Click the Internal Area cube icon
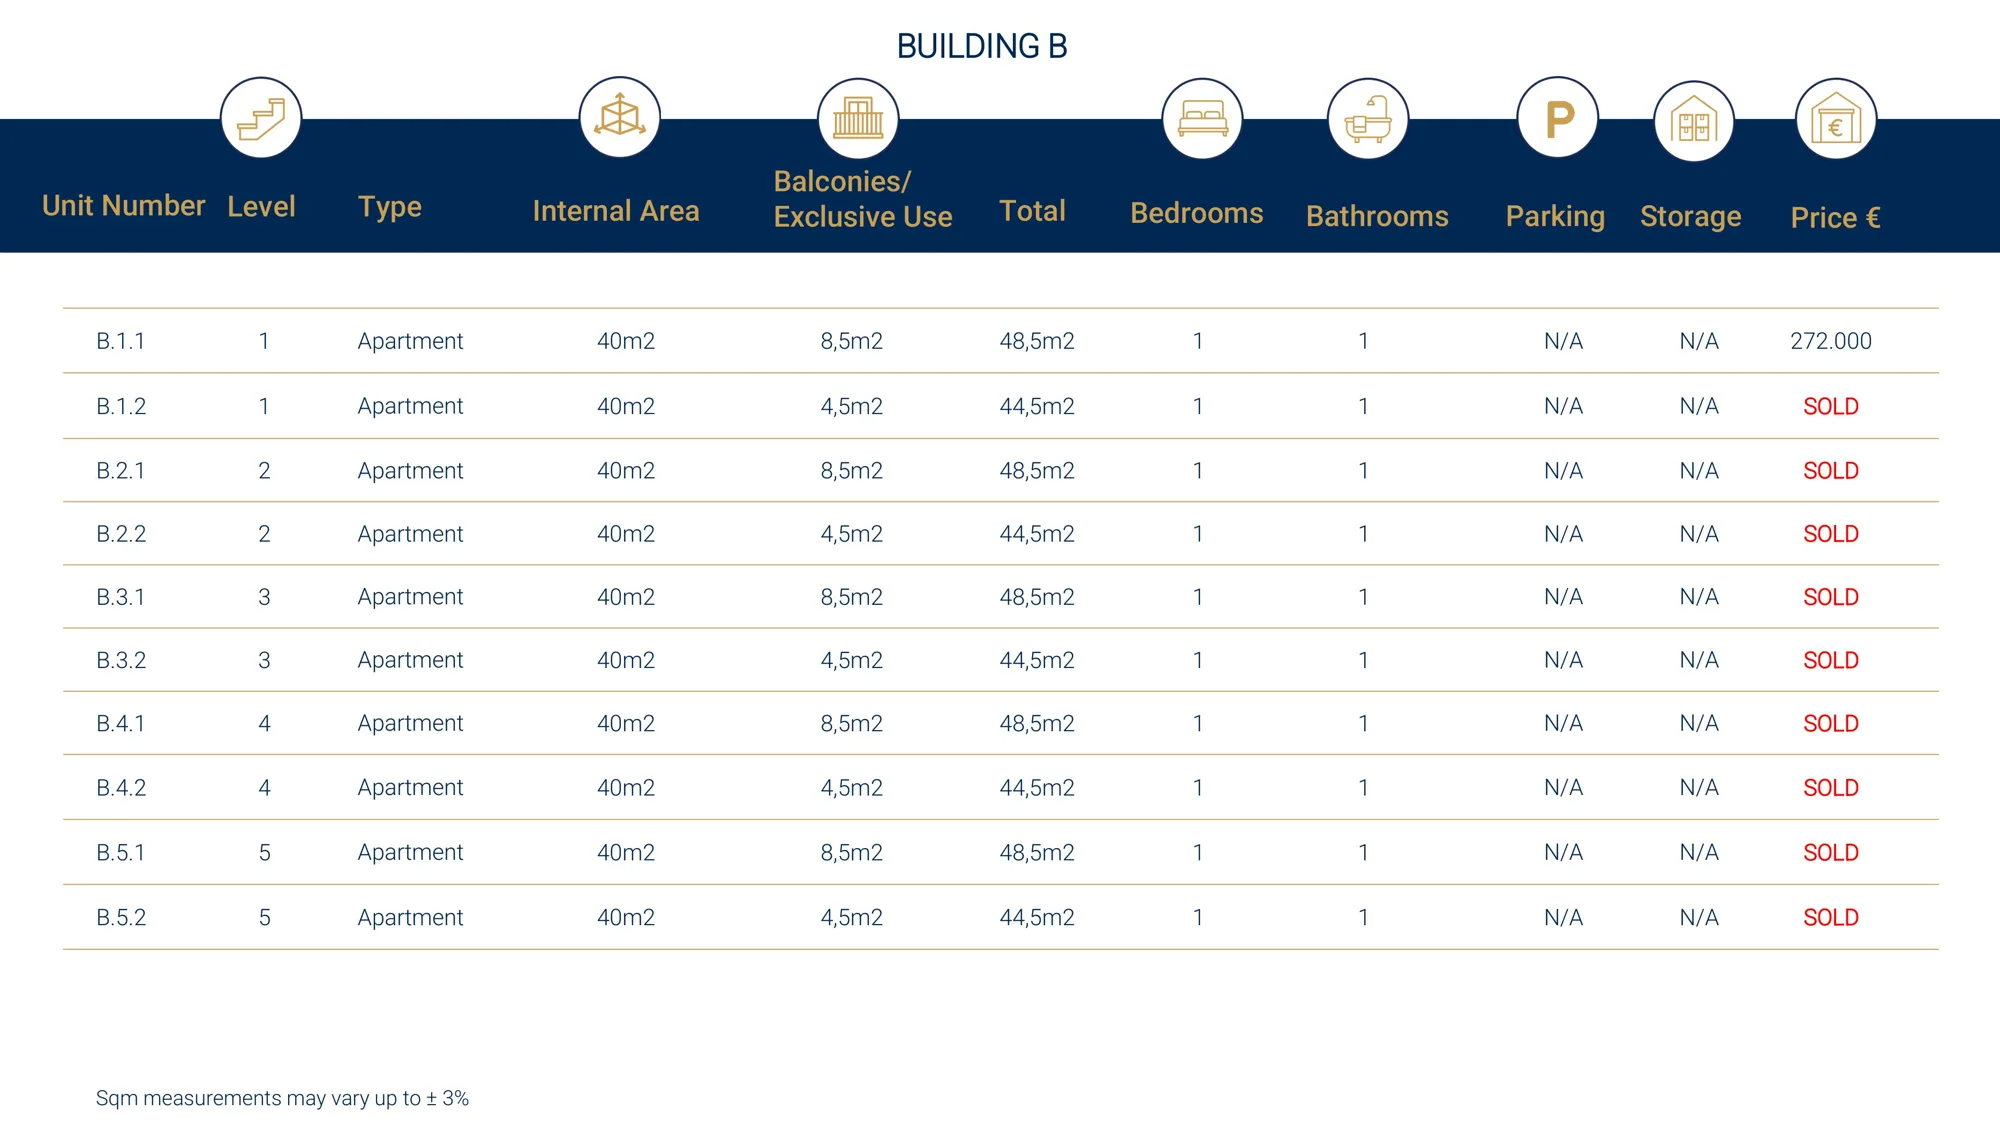The height and width of the screenshot is (1125, 2000). (x=620, y=117)
